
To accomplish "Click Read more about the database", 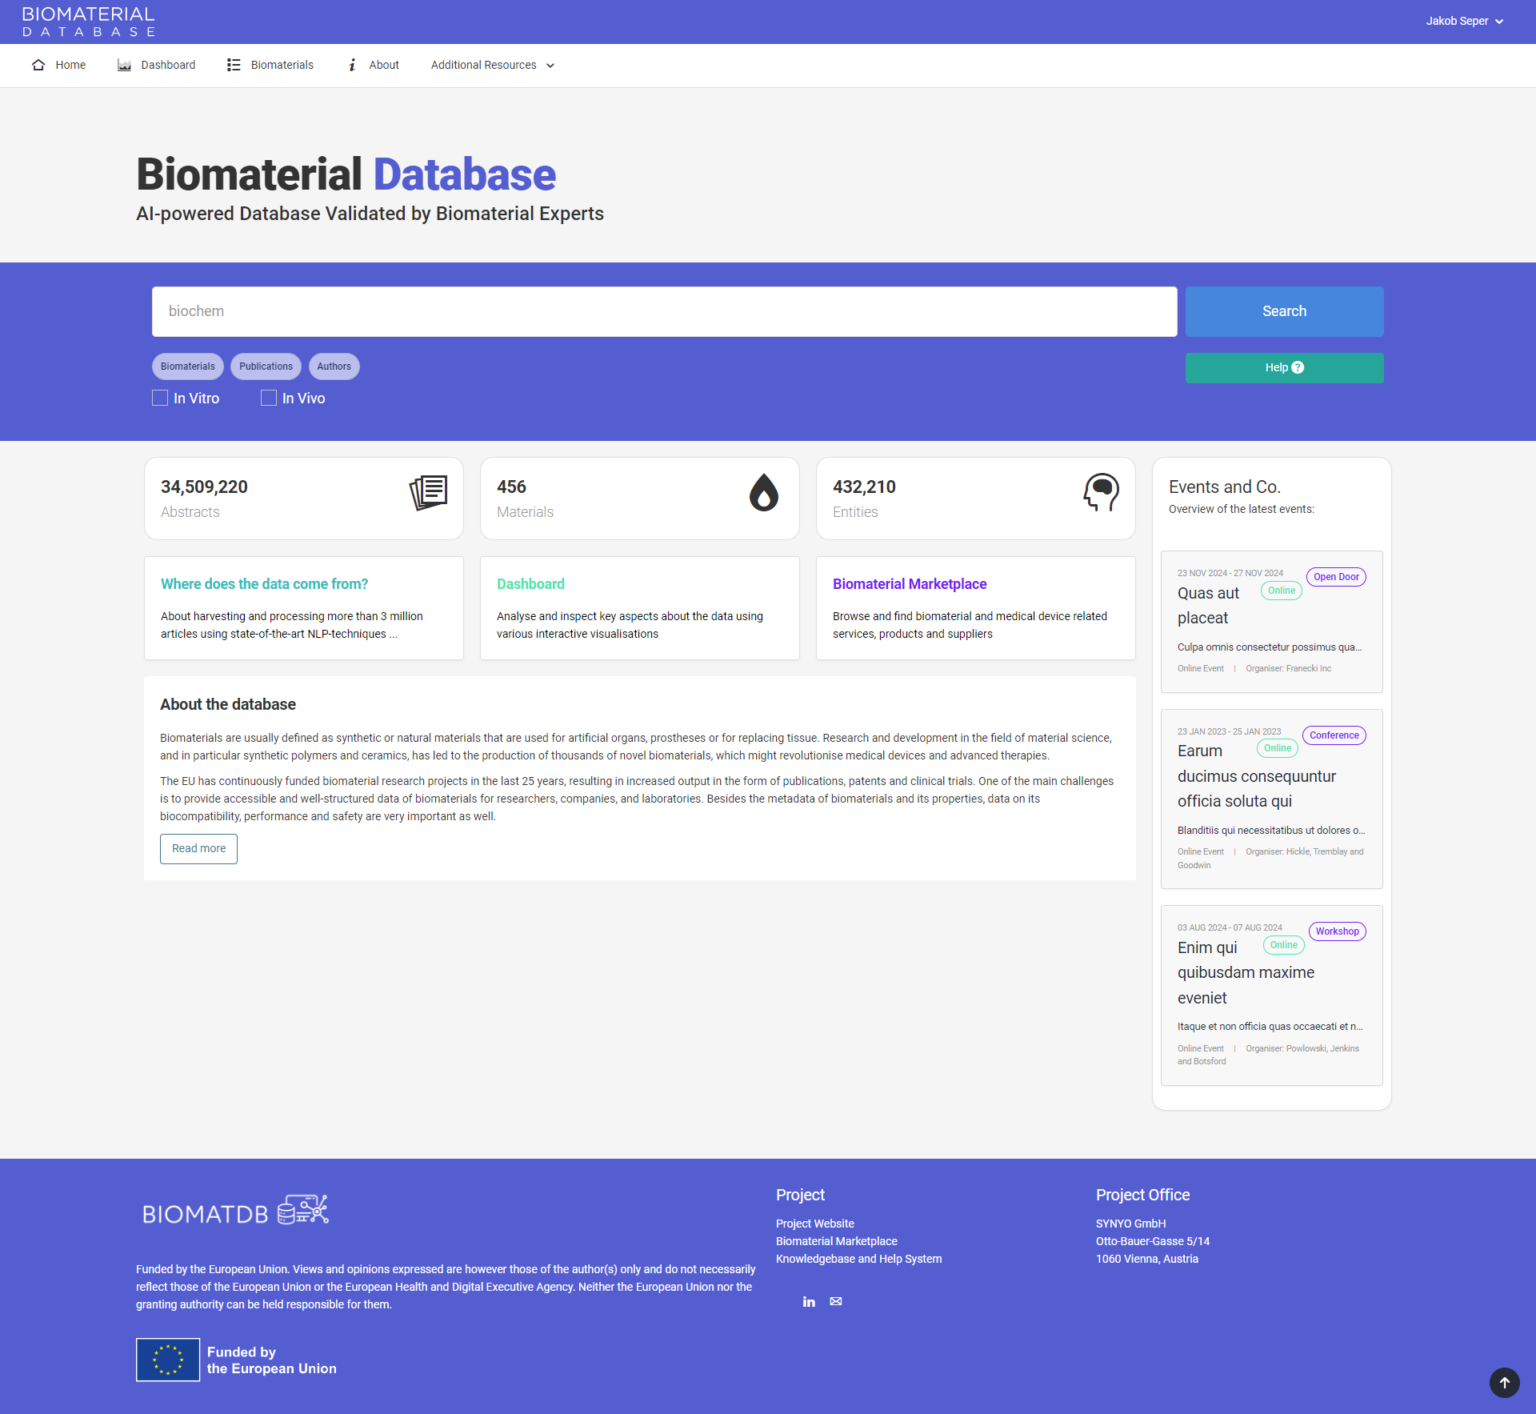I will pyautogui.click(x=198, y=848).
